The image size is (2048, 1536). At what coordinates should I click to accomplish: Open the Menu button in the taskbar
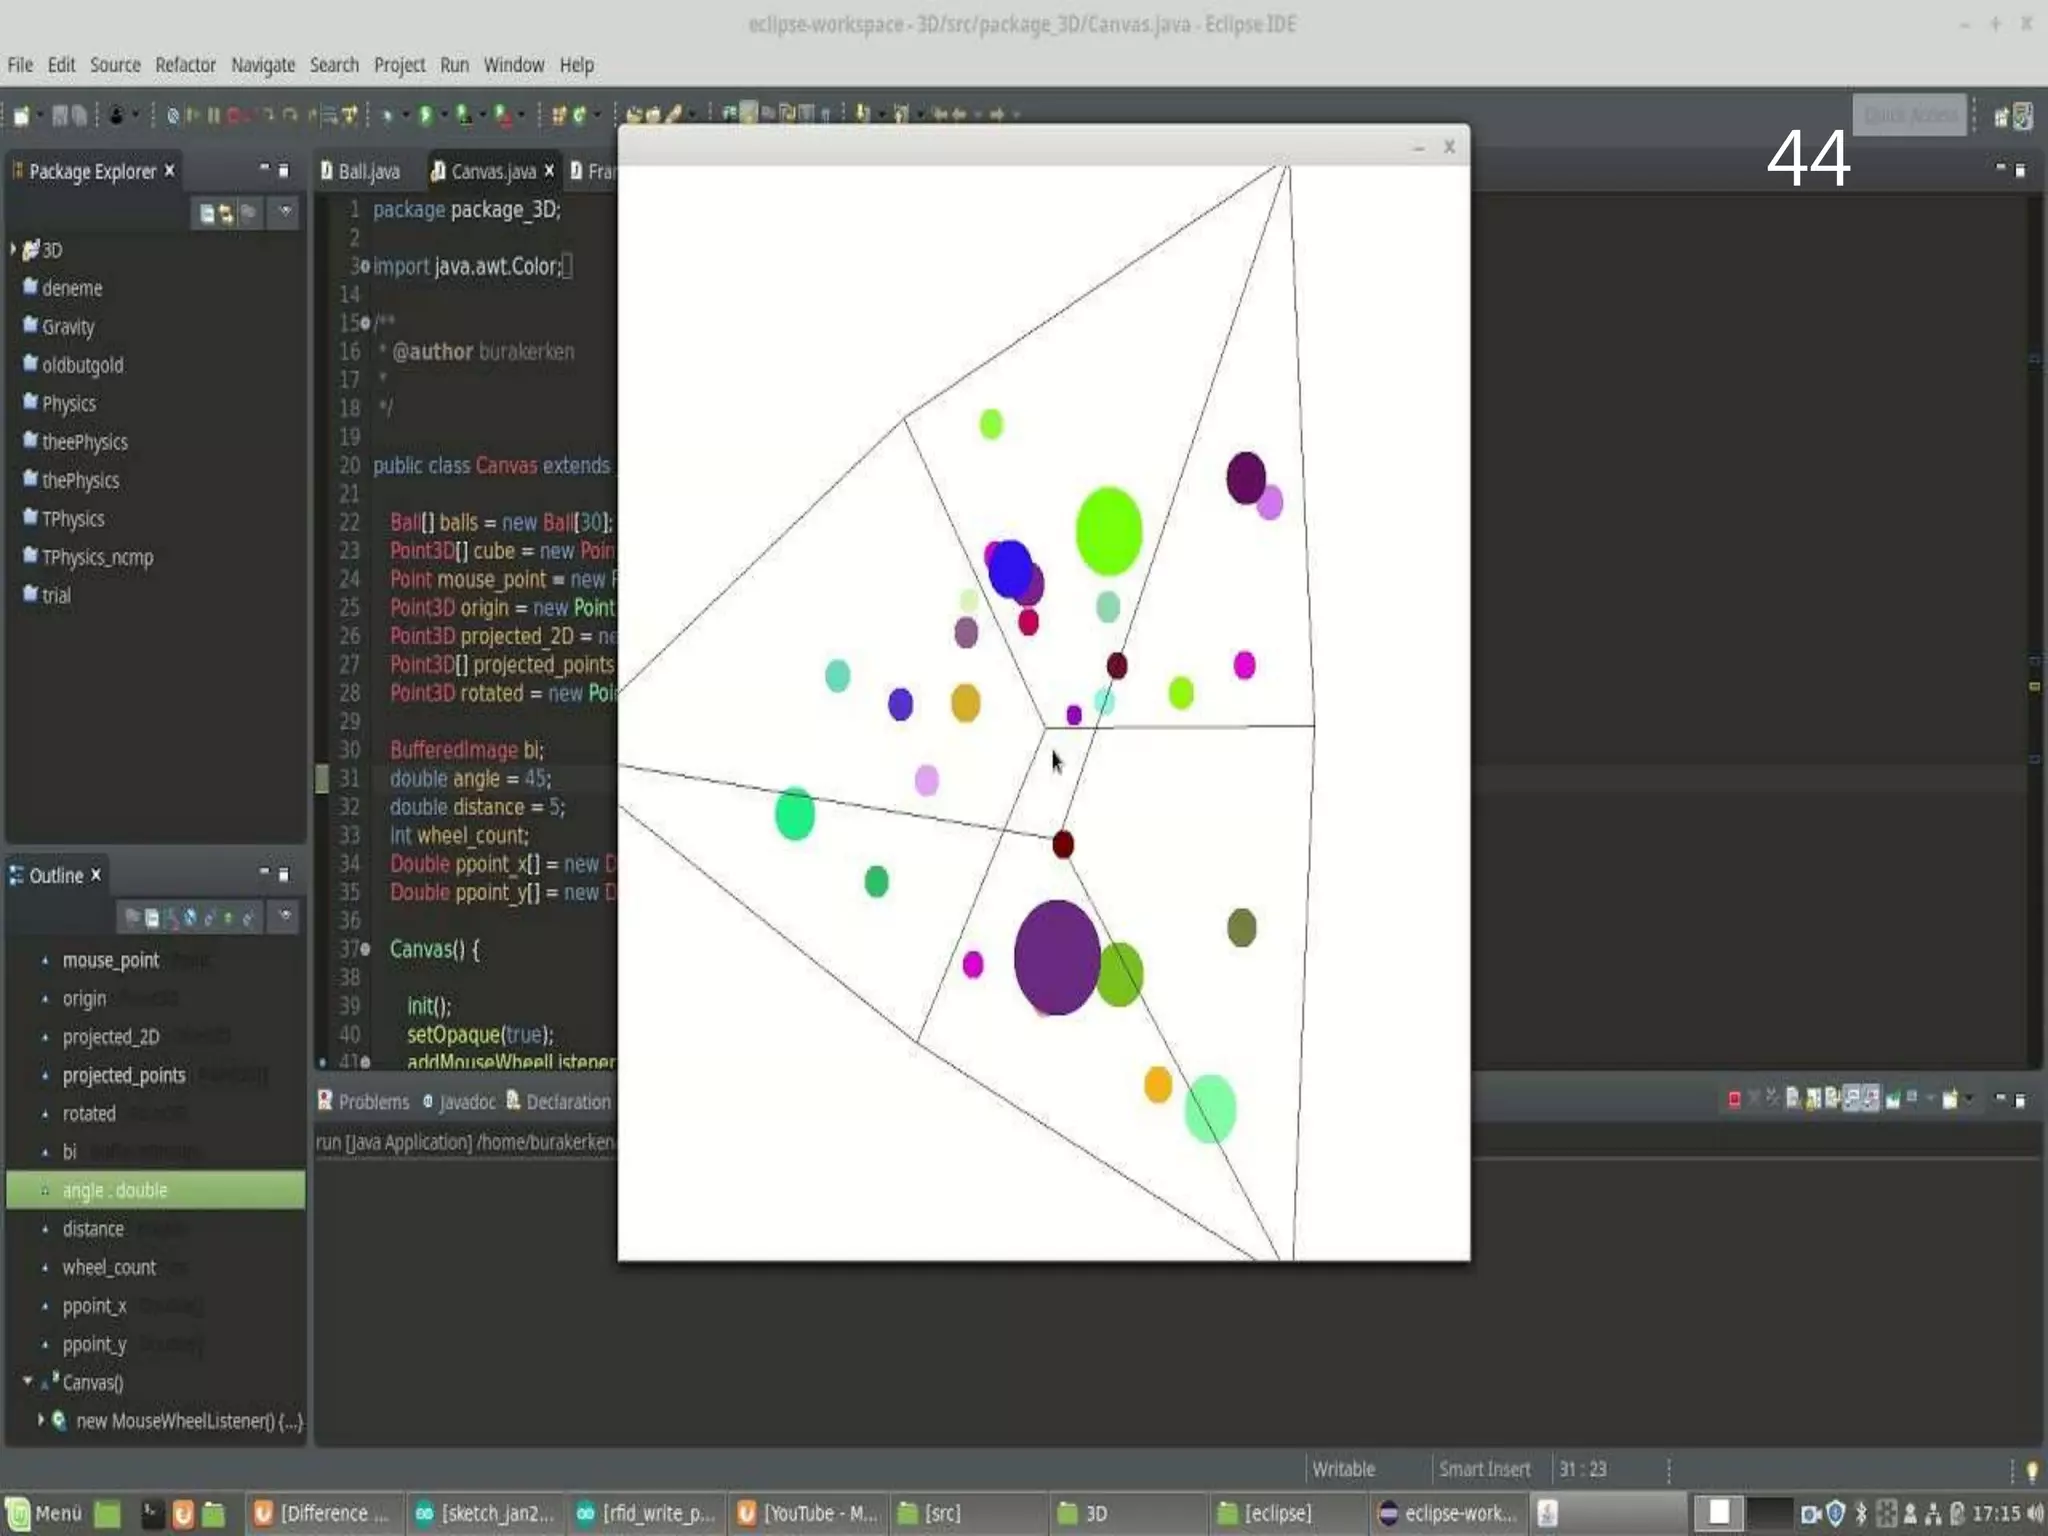(45, 1513)
